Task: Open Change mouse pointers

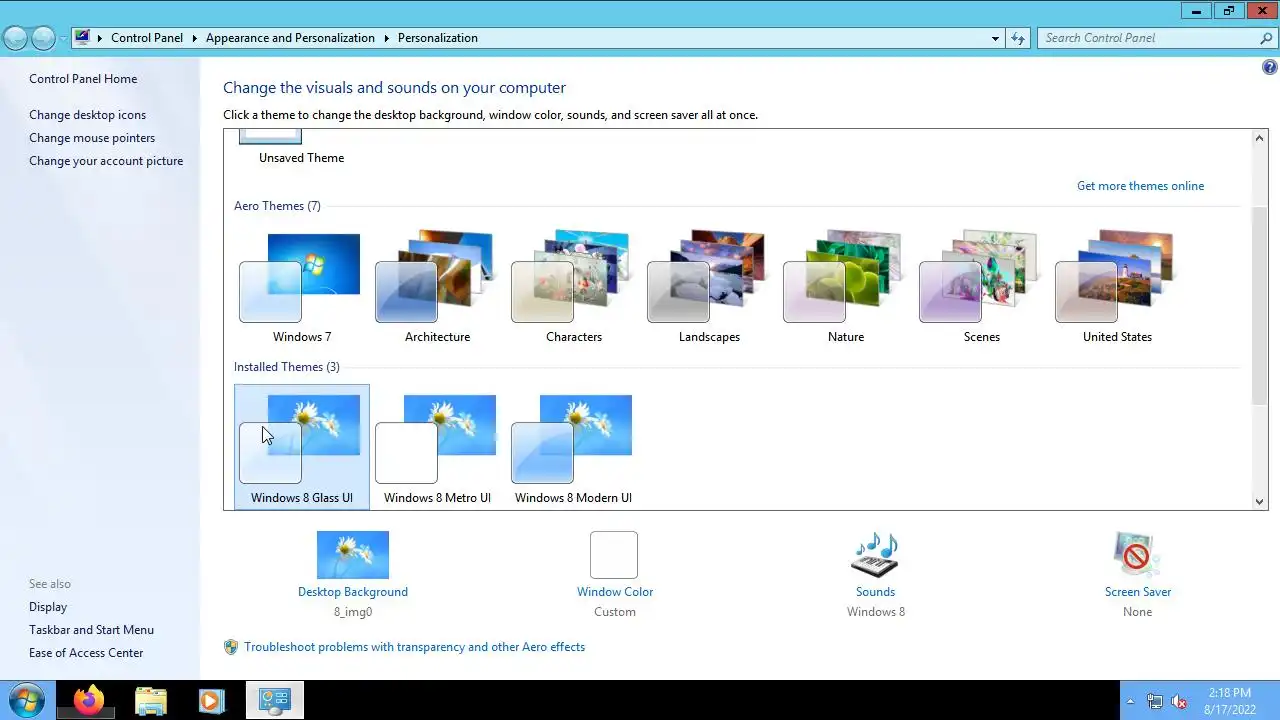Action: (x=92, y=138)
